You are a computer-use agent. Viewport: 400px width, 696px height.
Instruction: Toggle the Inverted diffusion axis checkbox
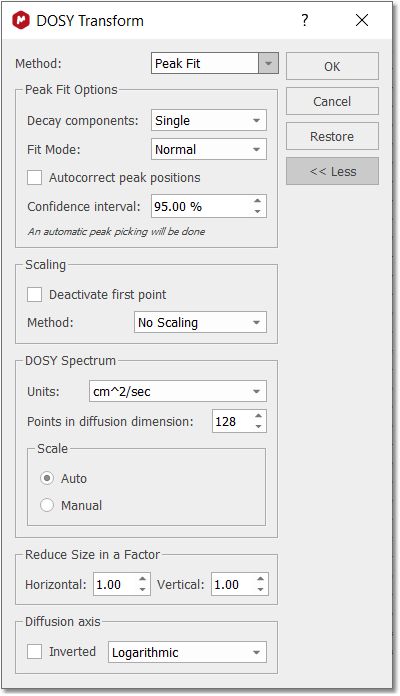[x=35, y=652]
